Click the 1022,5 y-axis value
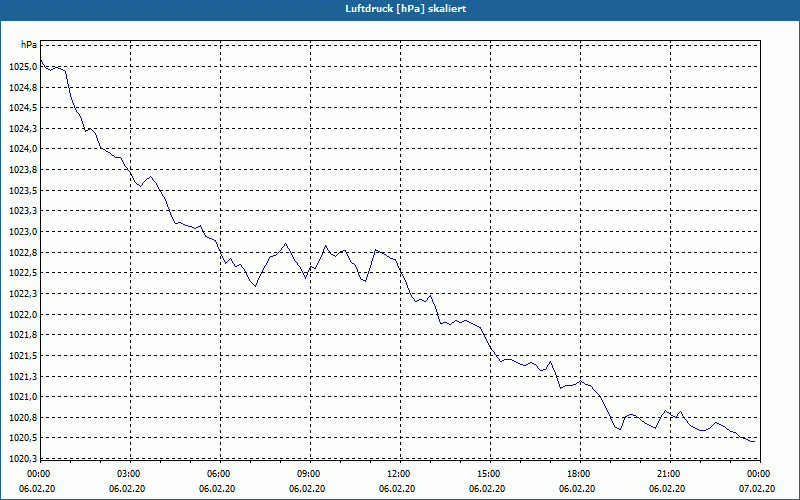The width and height of the screenshot is (800, 500). 23,273
